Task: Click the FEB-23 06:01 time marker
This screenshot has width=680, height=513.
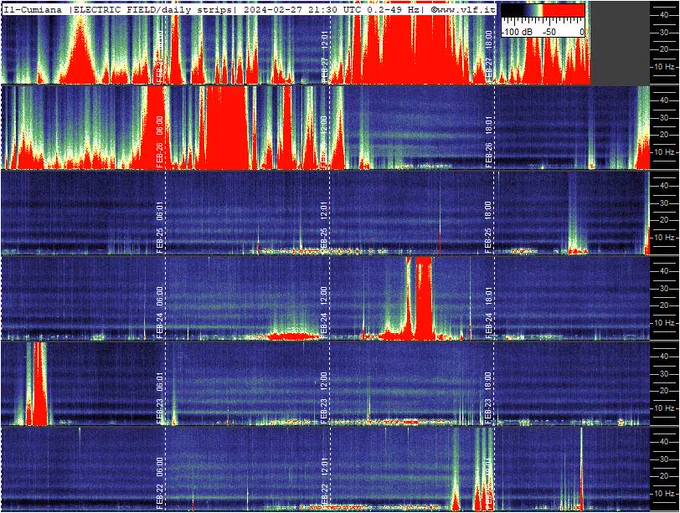Action: pyautogui.click(x=160, y=398)
